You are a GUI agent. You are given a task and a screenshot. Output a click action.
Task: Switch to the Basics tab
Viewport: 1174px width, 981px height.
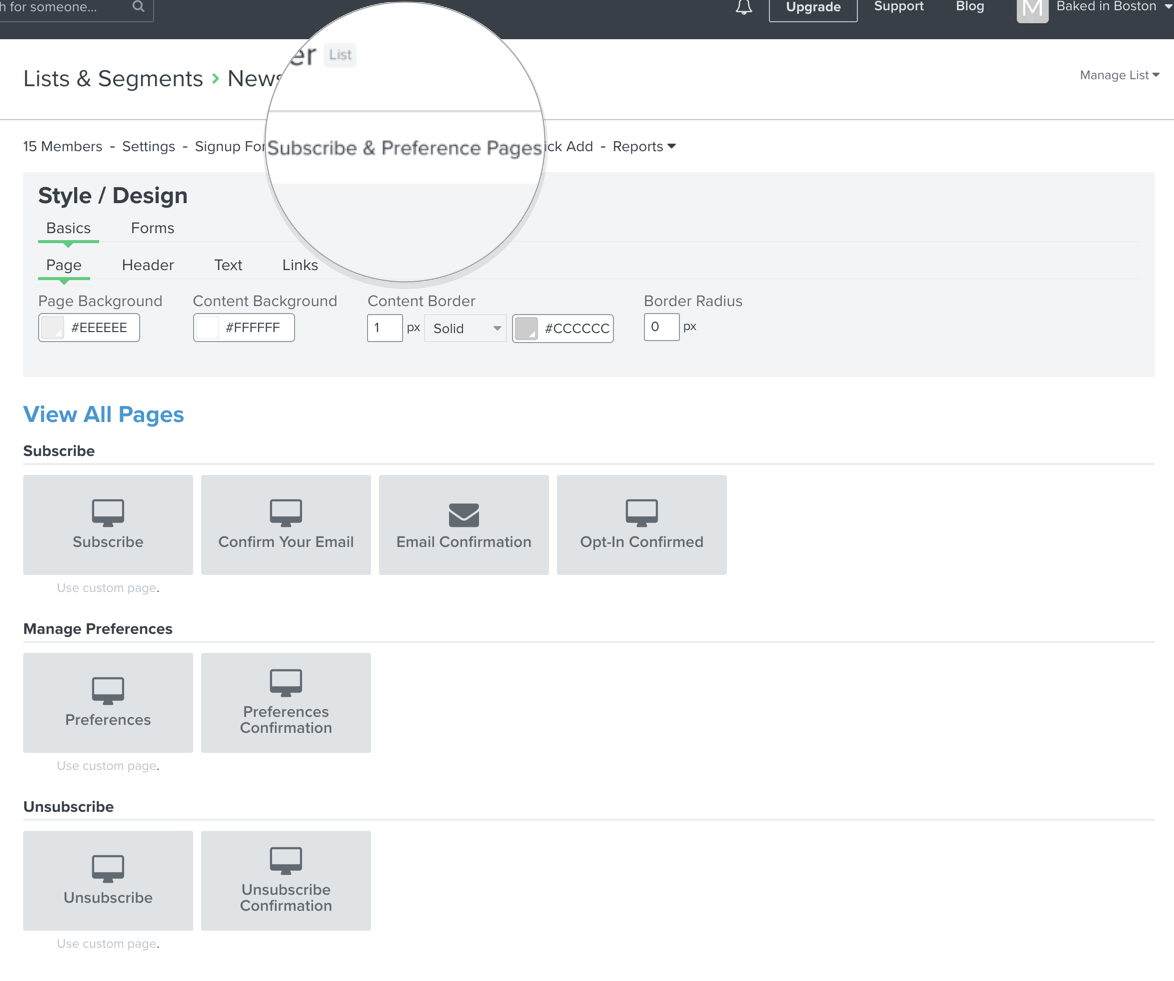tap(68, 228)
